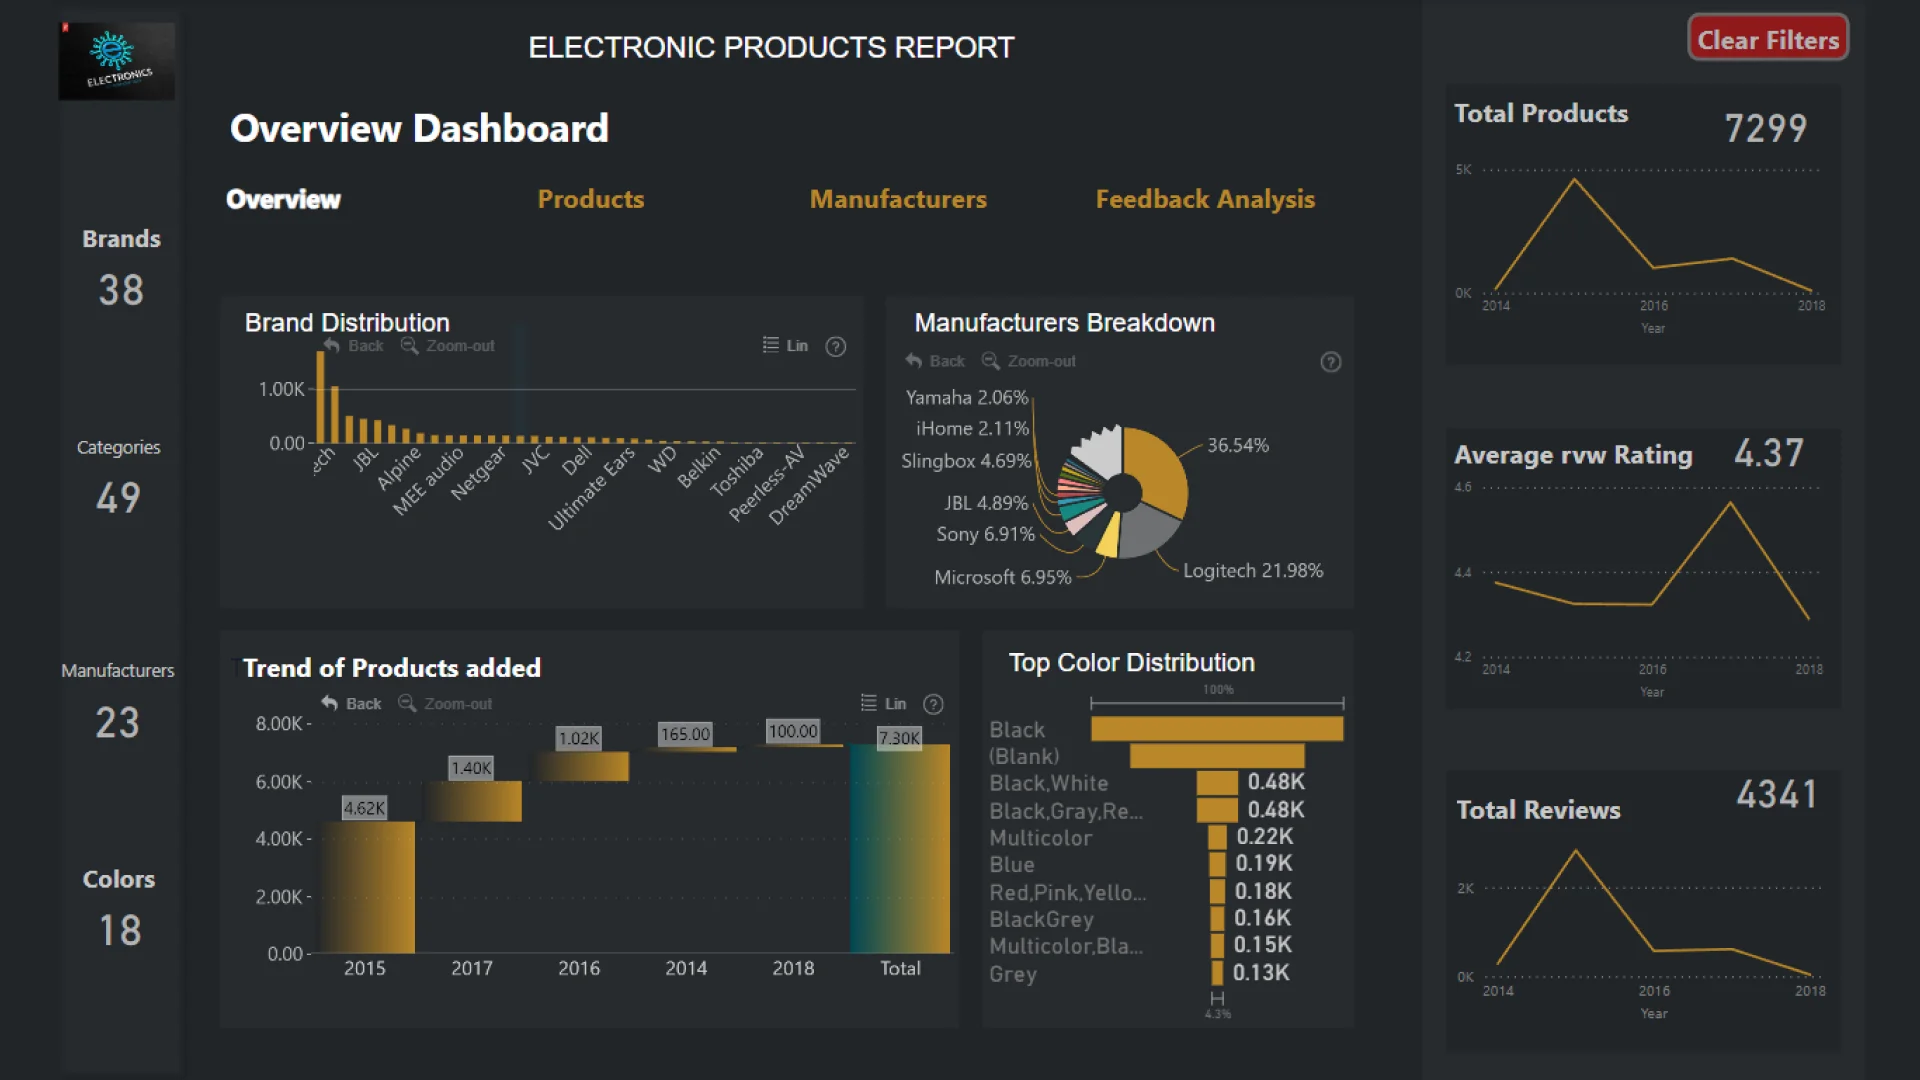1920x1080 pixels.
Task: Click the Electronics logo image
Action: [116, 61]
